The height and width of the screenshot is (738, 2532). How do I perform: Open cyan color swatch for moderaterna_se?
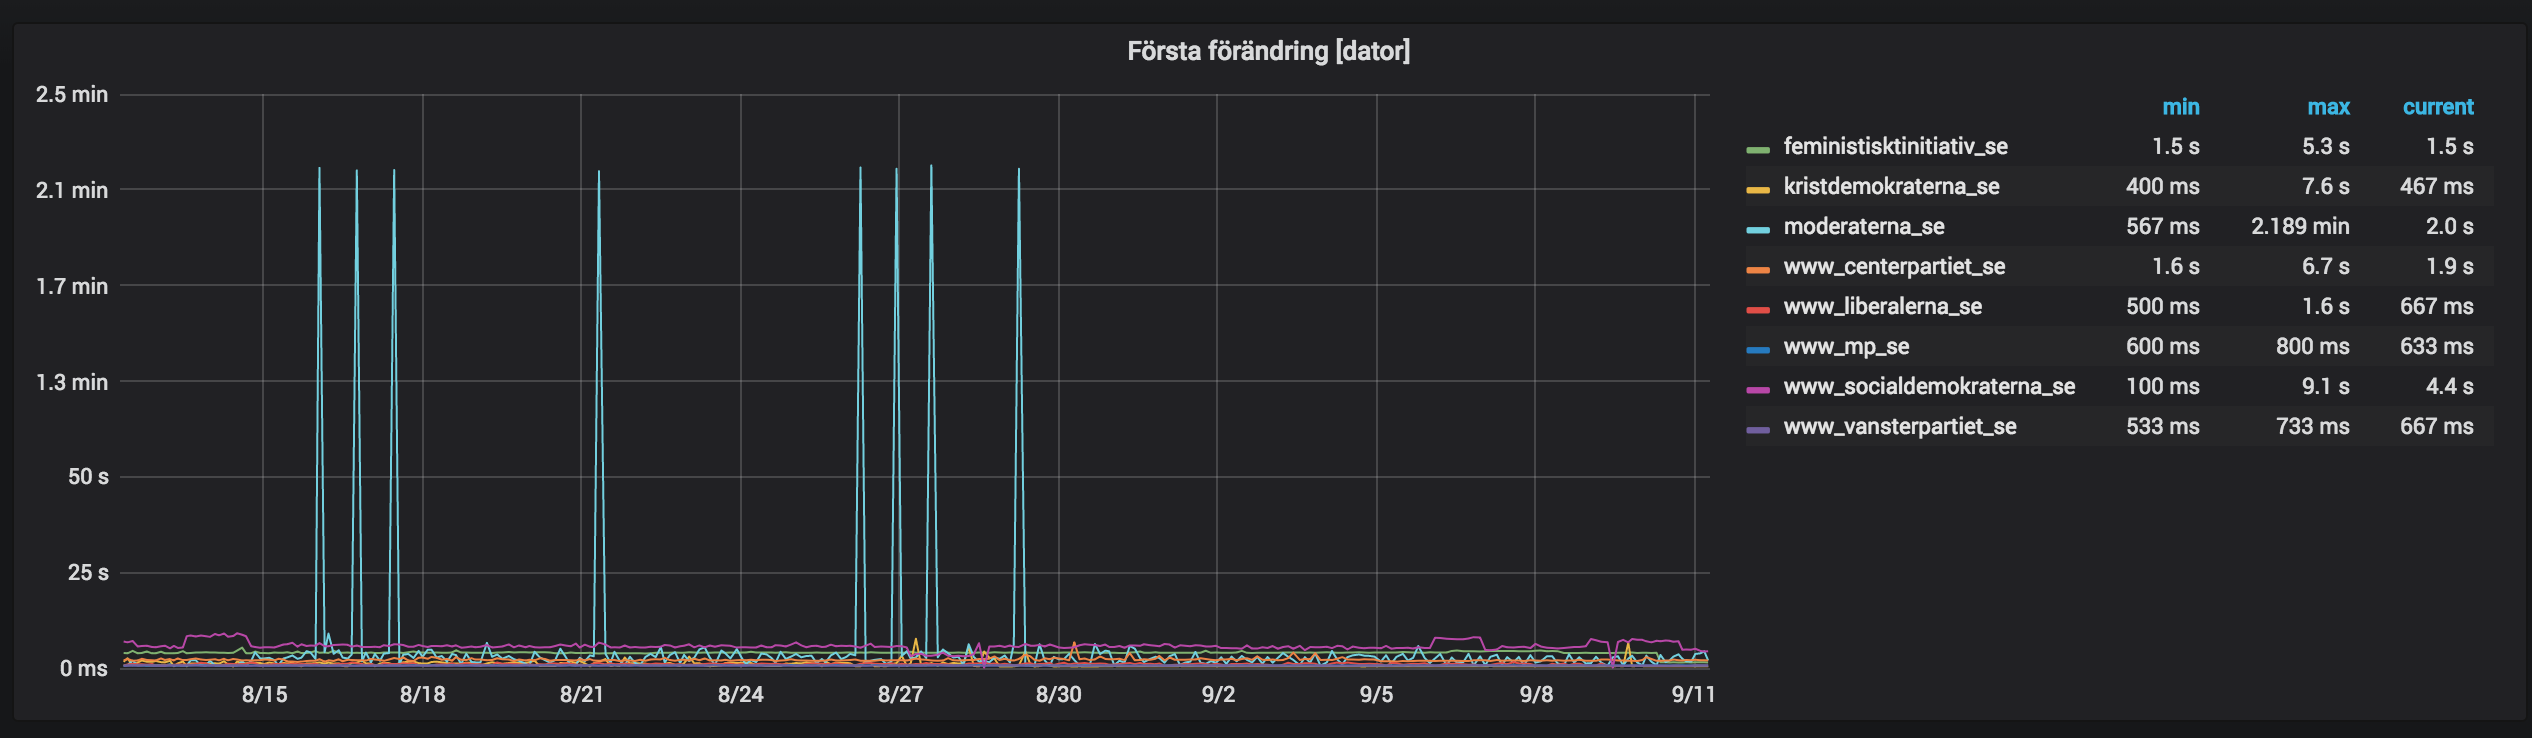1758,230
